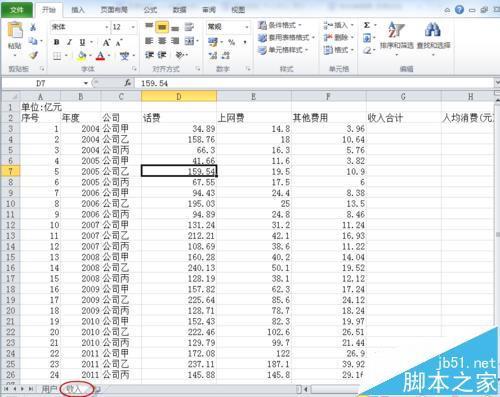Viewport: 500px width, 397px height.
Task: Click the Cut scissors icon
Action: 33,27
